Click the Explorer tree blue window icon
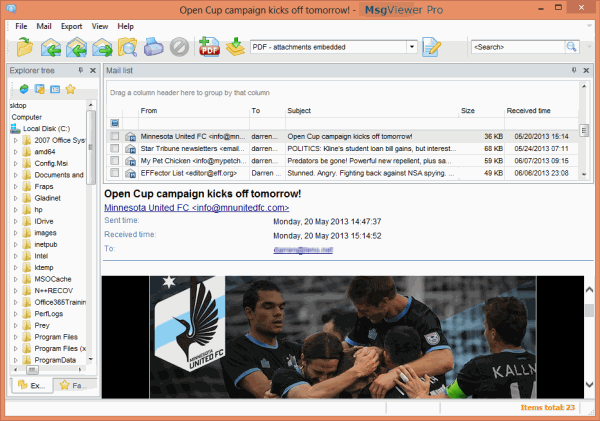 coord(55,89)
